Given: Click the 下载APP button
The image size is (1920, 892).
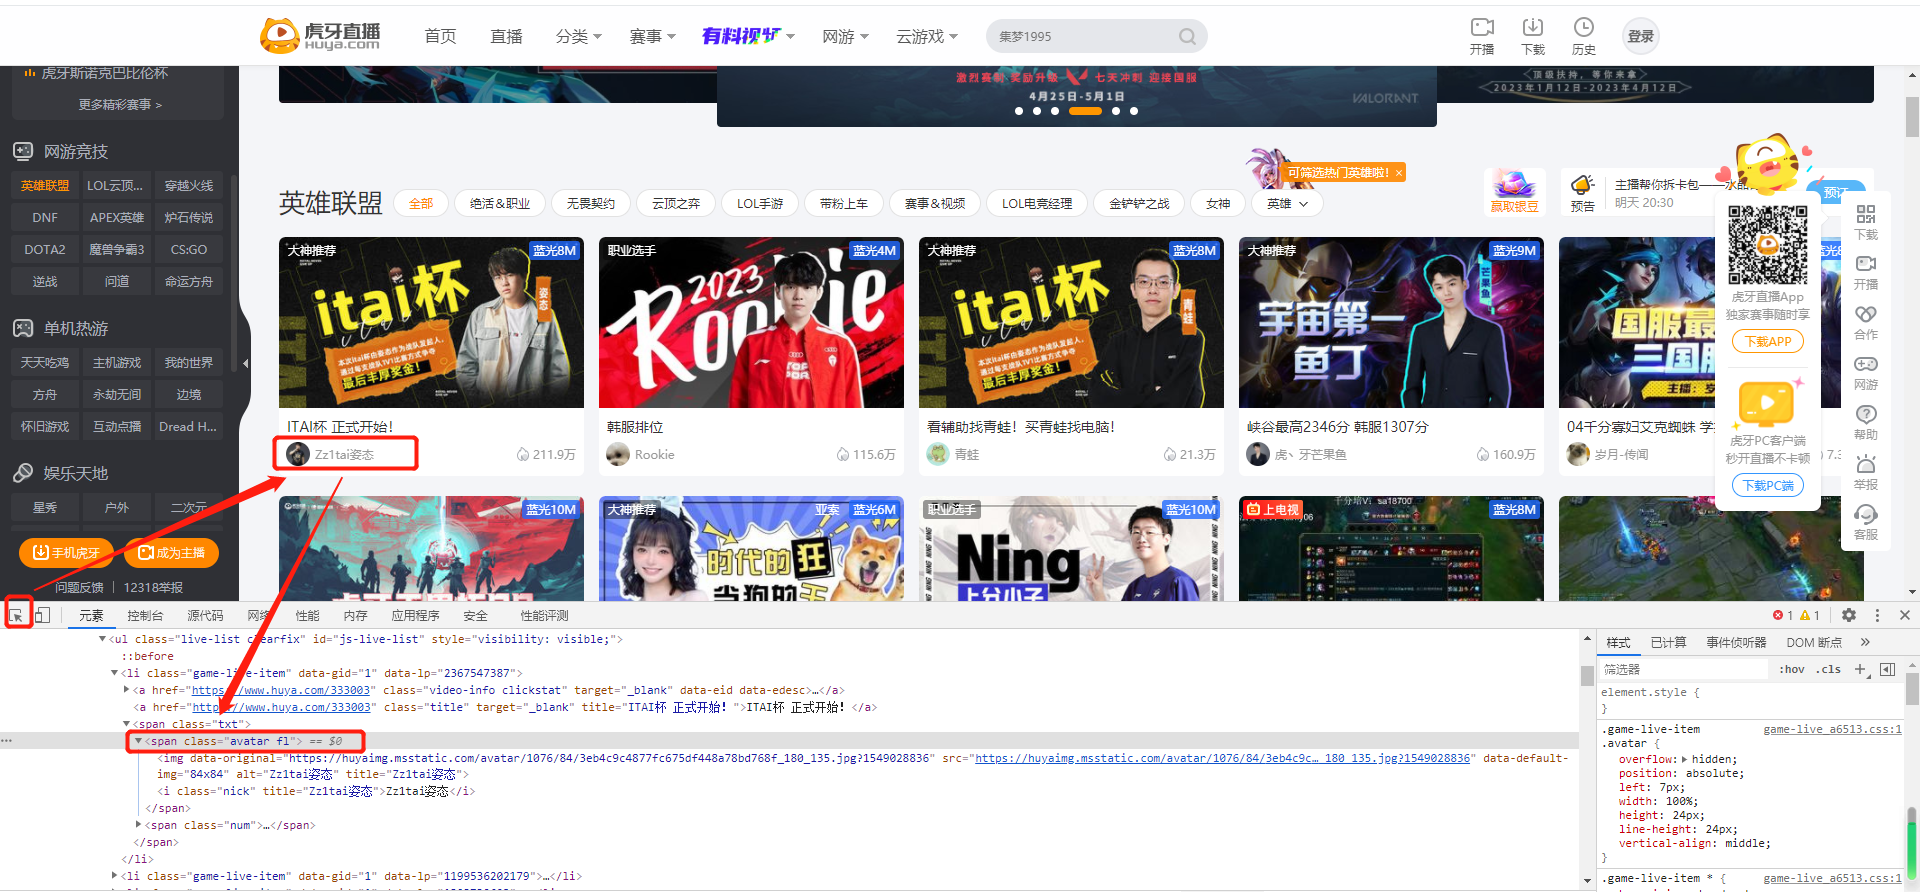Looking at the screenshot, I should (1767, 341).
